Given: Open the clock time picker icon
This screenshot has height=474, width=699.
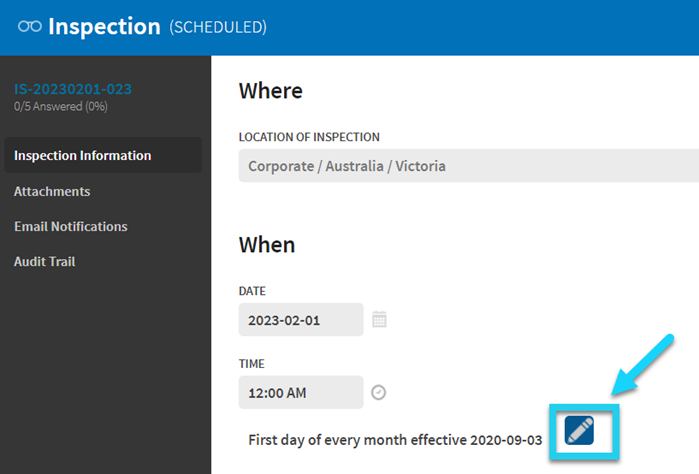Looking at the screenshot, I should coord(378,392).
